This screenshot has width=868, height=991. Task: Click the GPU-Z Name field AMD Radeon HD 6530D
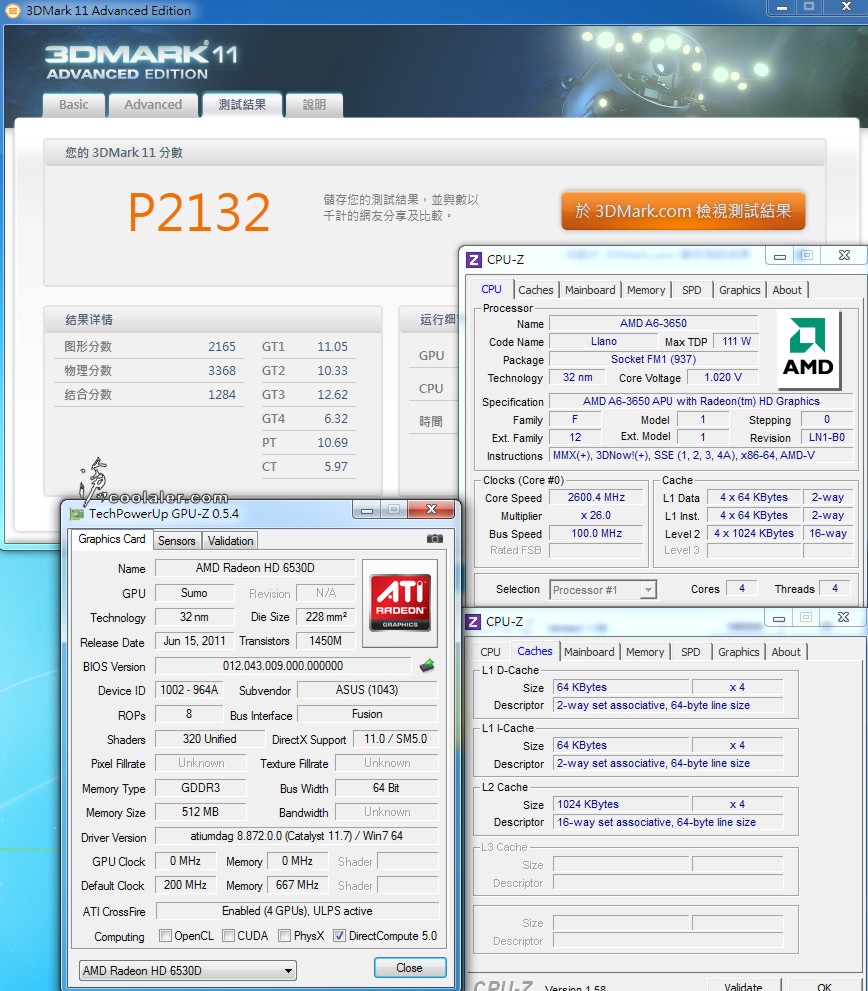pos(255,568)
